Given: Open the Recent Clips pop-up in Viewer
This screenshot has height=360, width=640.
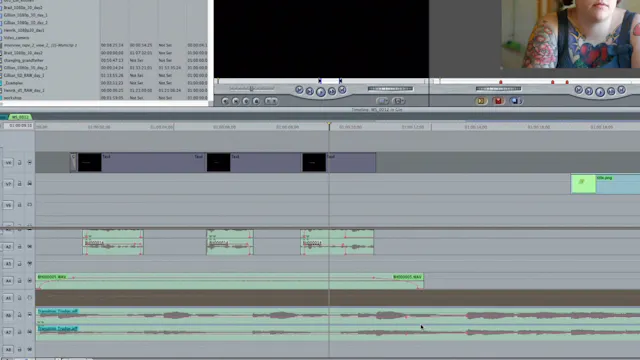Looking at the screenshot, I should [382, 101].
